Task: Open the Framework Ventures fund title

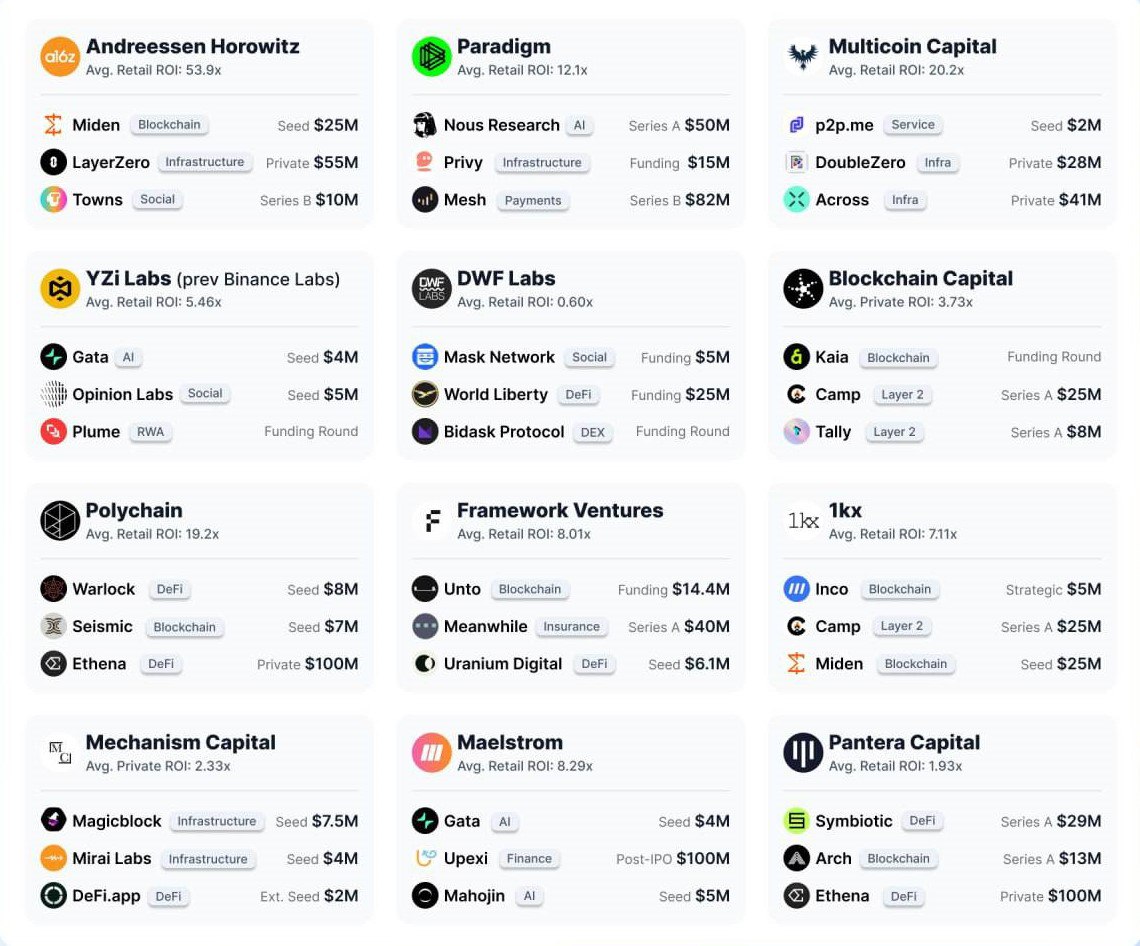Action: (560, 510)
